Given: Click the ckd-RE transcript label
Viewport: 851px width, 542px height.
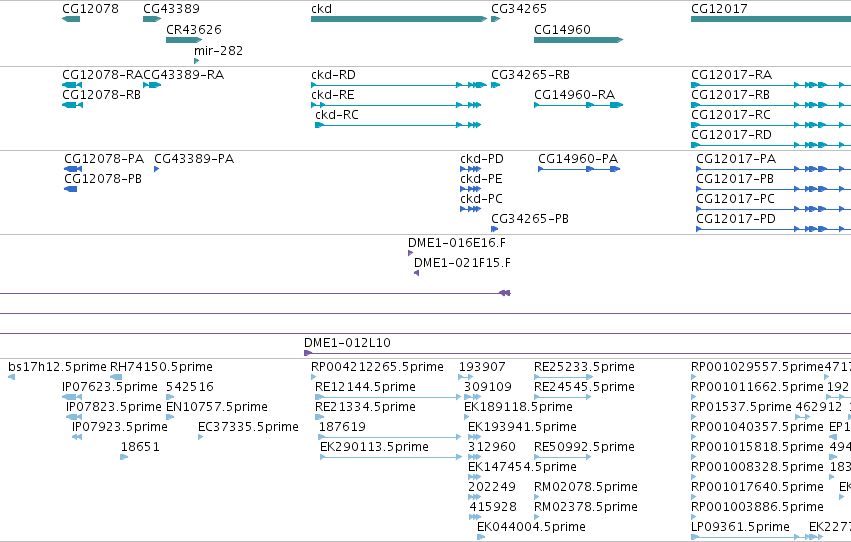Looking at the screenshot, I should pos(333,94).
